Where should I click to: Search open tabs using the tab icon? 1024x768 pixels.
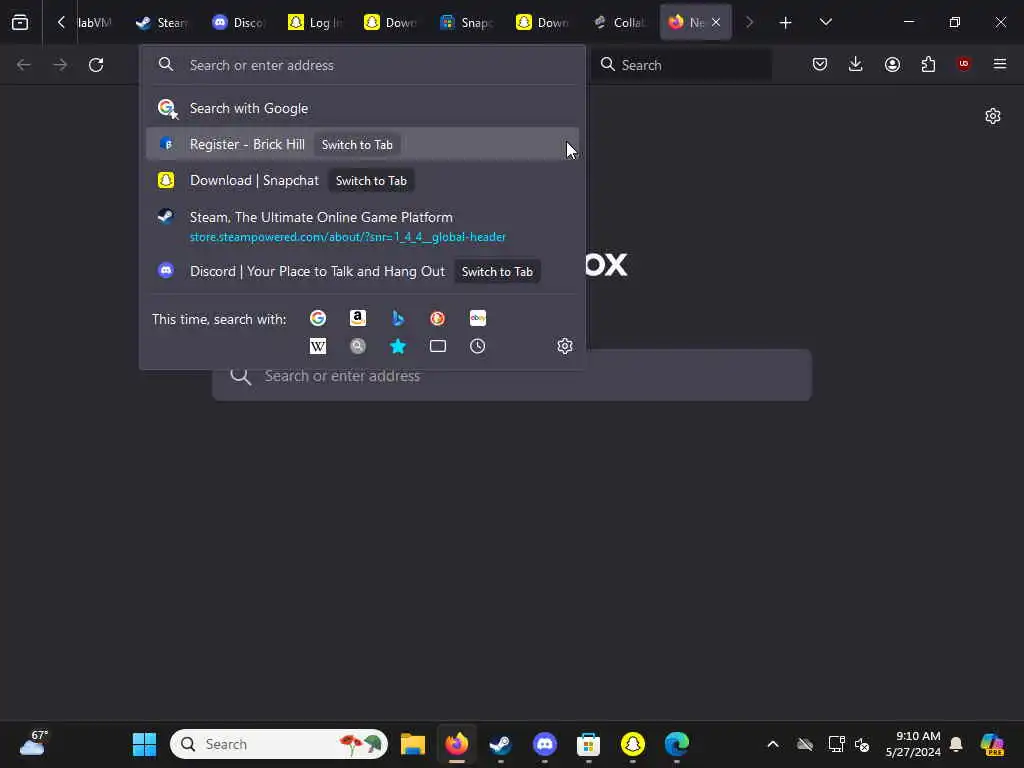point(438,346)
